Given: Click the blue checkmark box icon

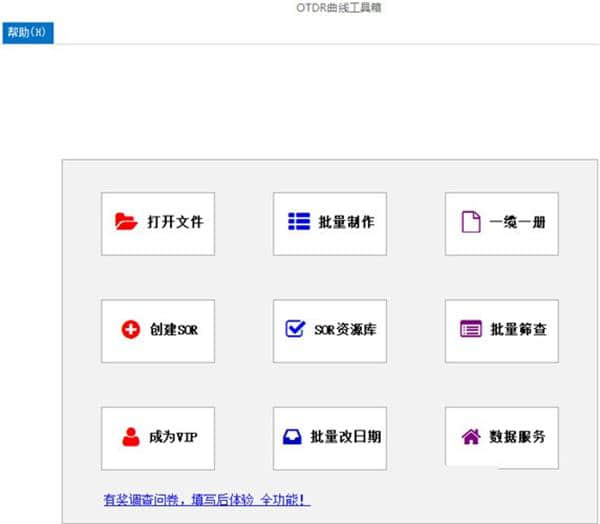Looking at the screenshot, I should pyautogui.click(x=295, y=329).
